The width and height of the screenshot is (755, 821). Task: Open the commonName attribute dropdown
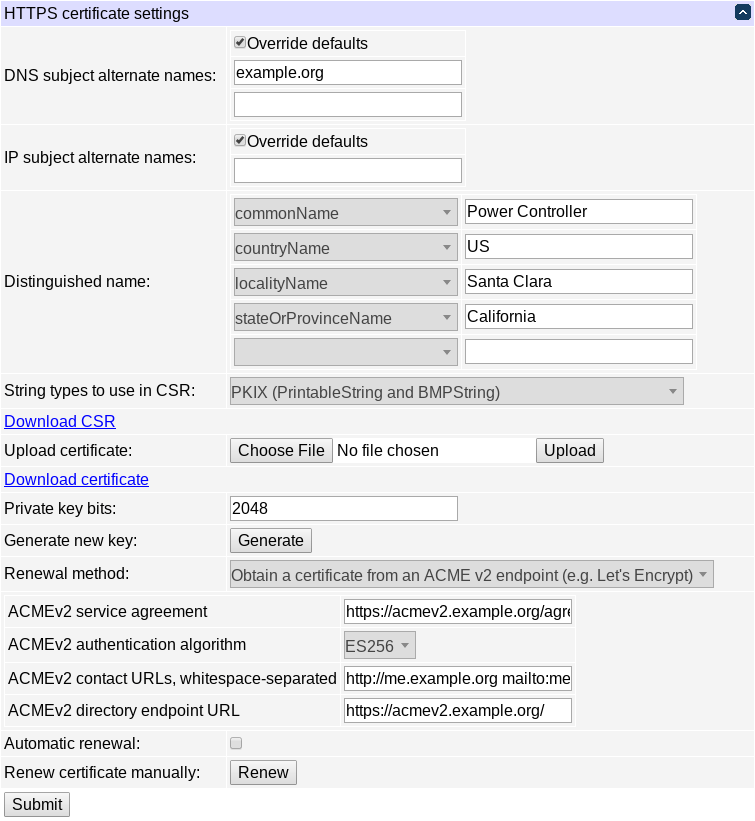point(345,212)
